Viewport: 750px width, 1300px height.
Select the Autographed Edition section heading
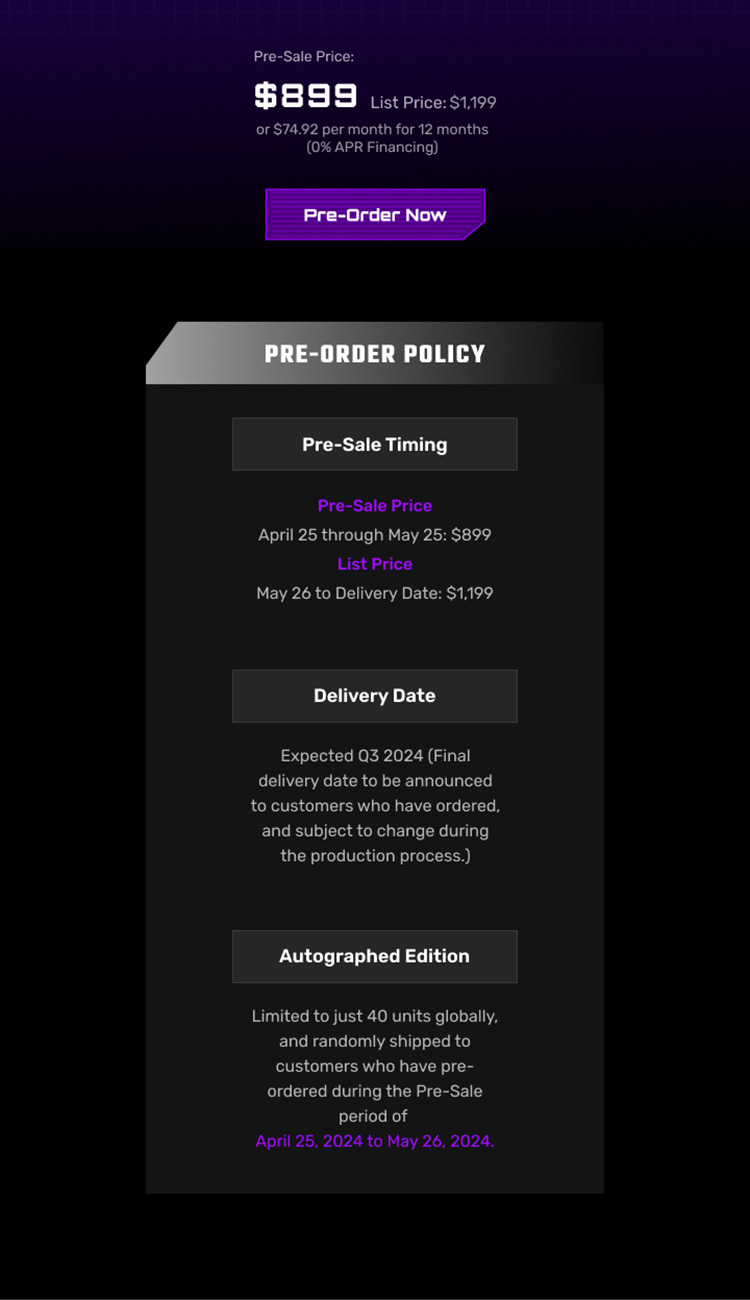coord(375,956)
